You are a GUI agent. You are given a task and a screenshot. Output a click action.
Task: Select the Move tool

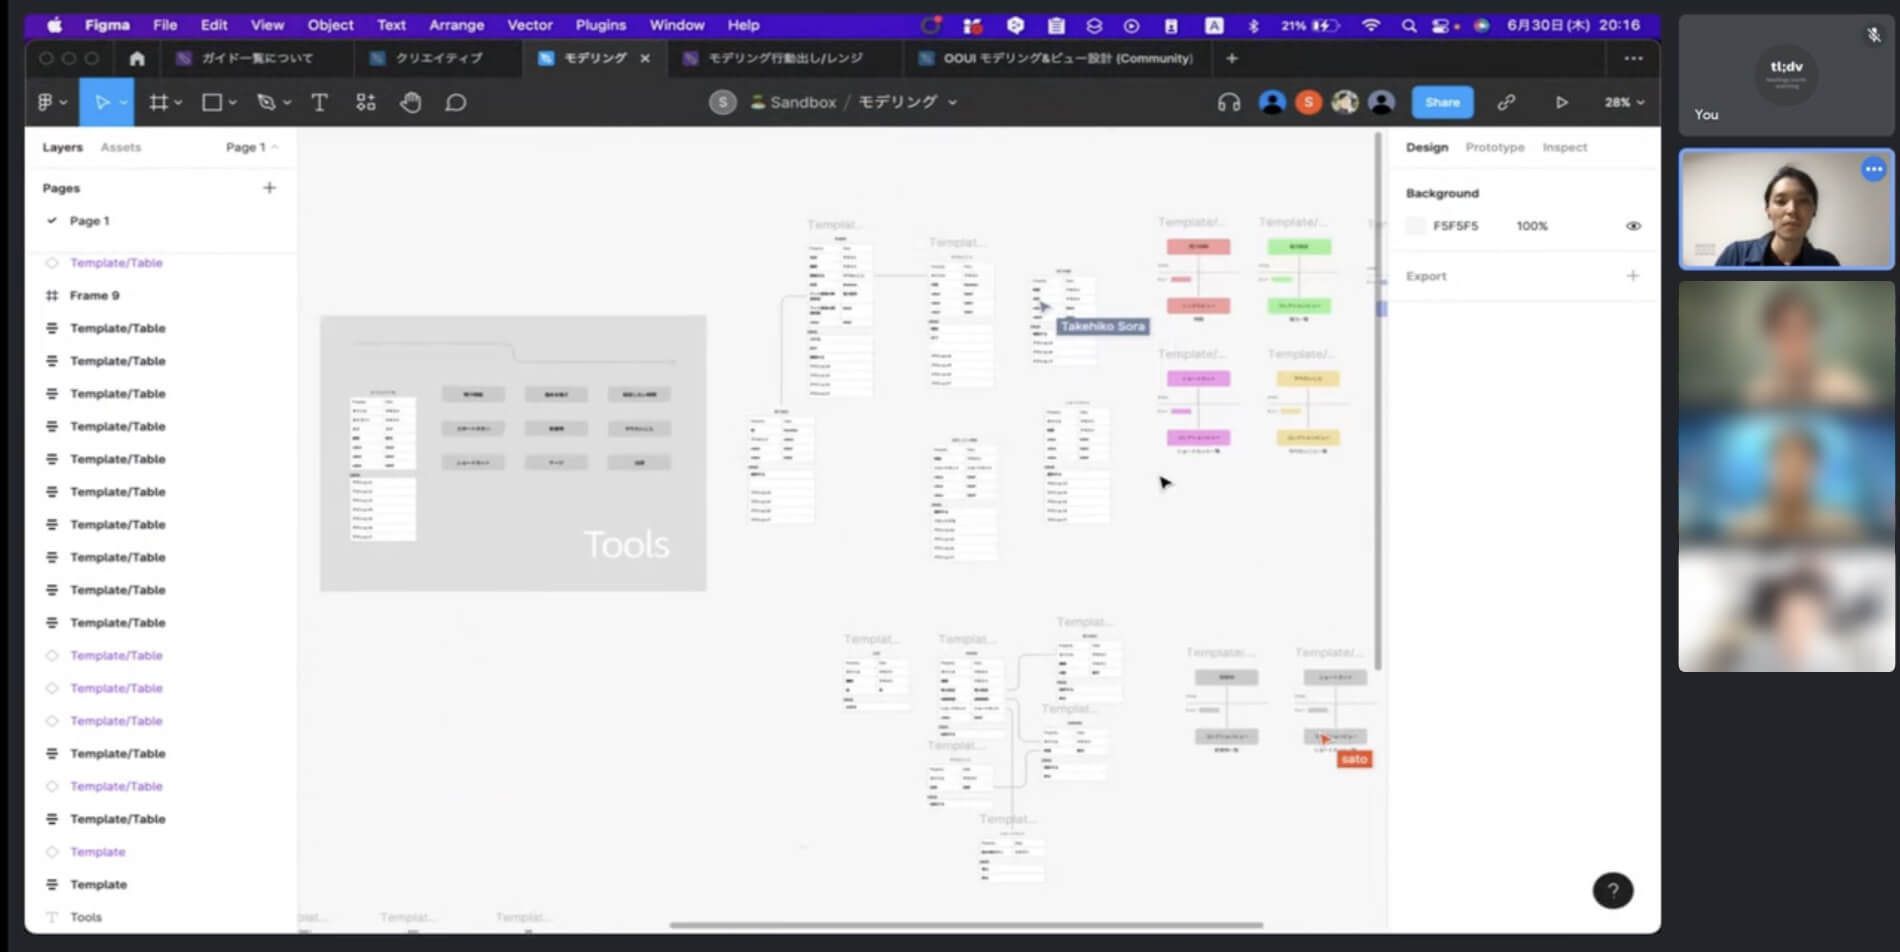point(102,102)
